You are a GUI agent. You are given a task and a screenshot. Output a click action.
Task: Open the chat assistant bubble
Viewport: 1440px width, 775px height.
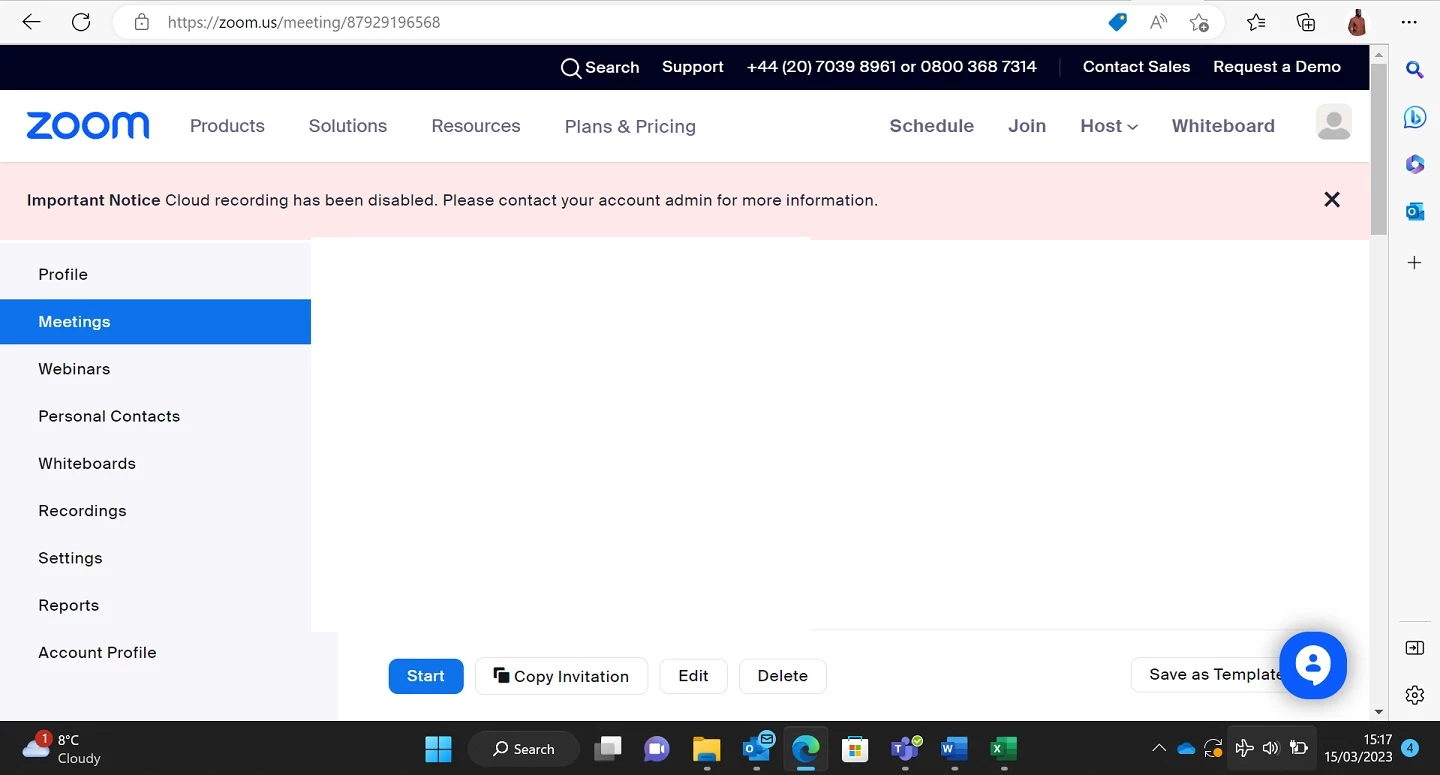pos(1313,665)
